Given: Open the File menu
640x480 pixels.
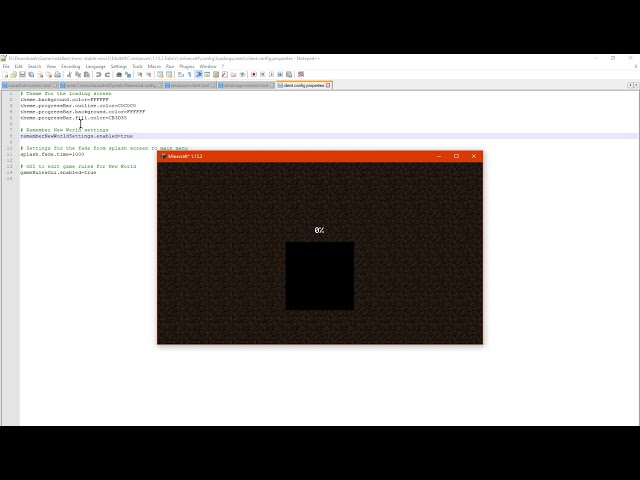Looking at the screenshot, I should pos(6,66).
